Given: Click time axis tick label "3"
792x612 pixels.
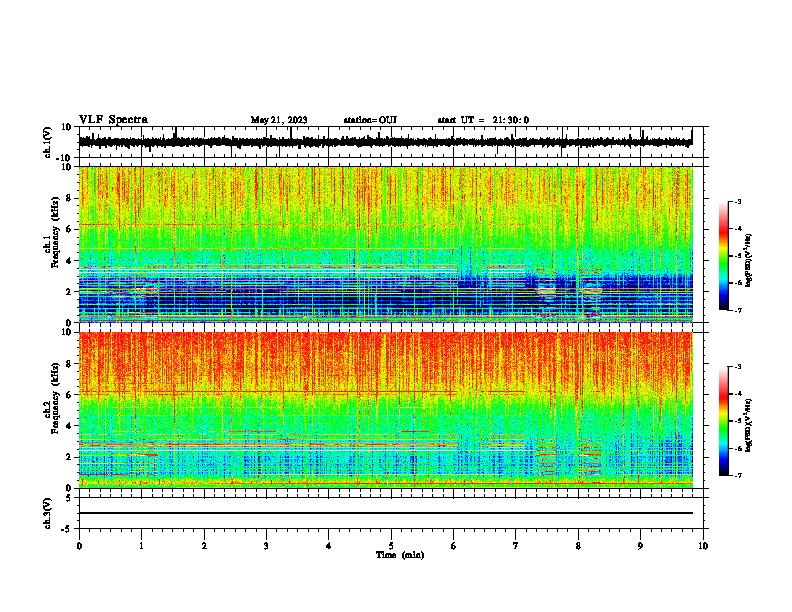Looking at the screenshot, I should (266, 546).
